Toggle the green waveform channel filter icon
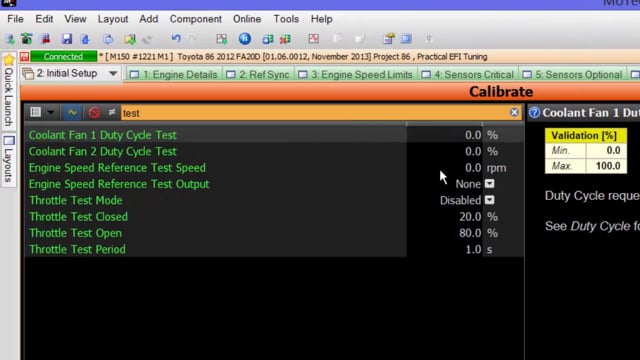Screen dimensions: 640x360 [x=72, y=112]
